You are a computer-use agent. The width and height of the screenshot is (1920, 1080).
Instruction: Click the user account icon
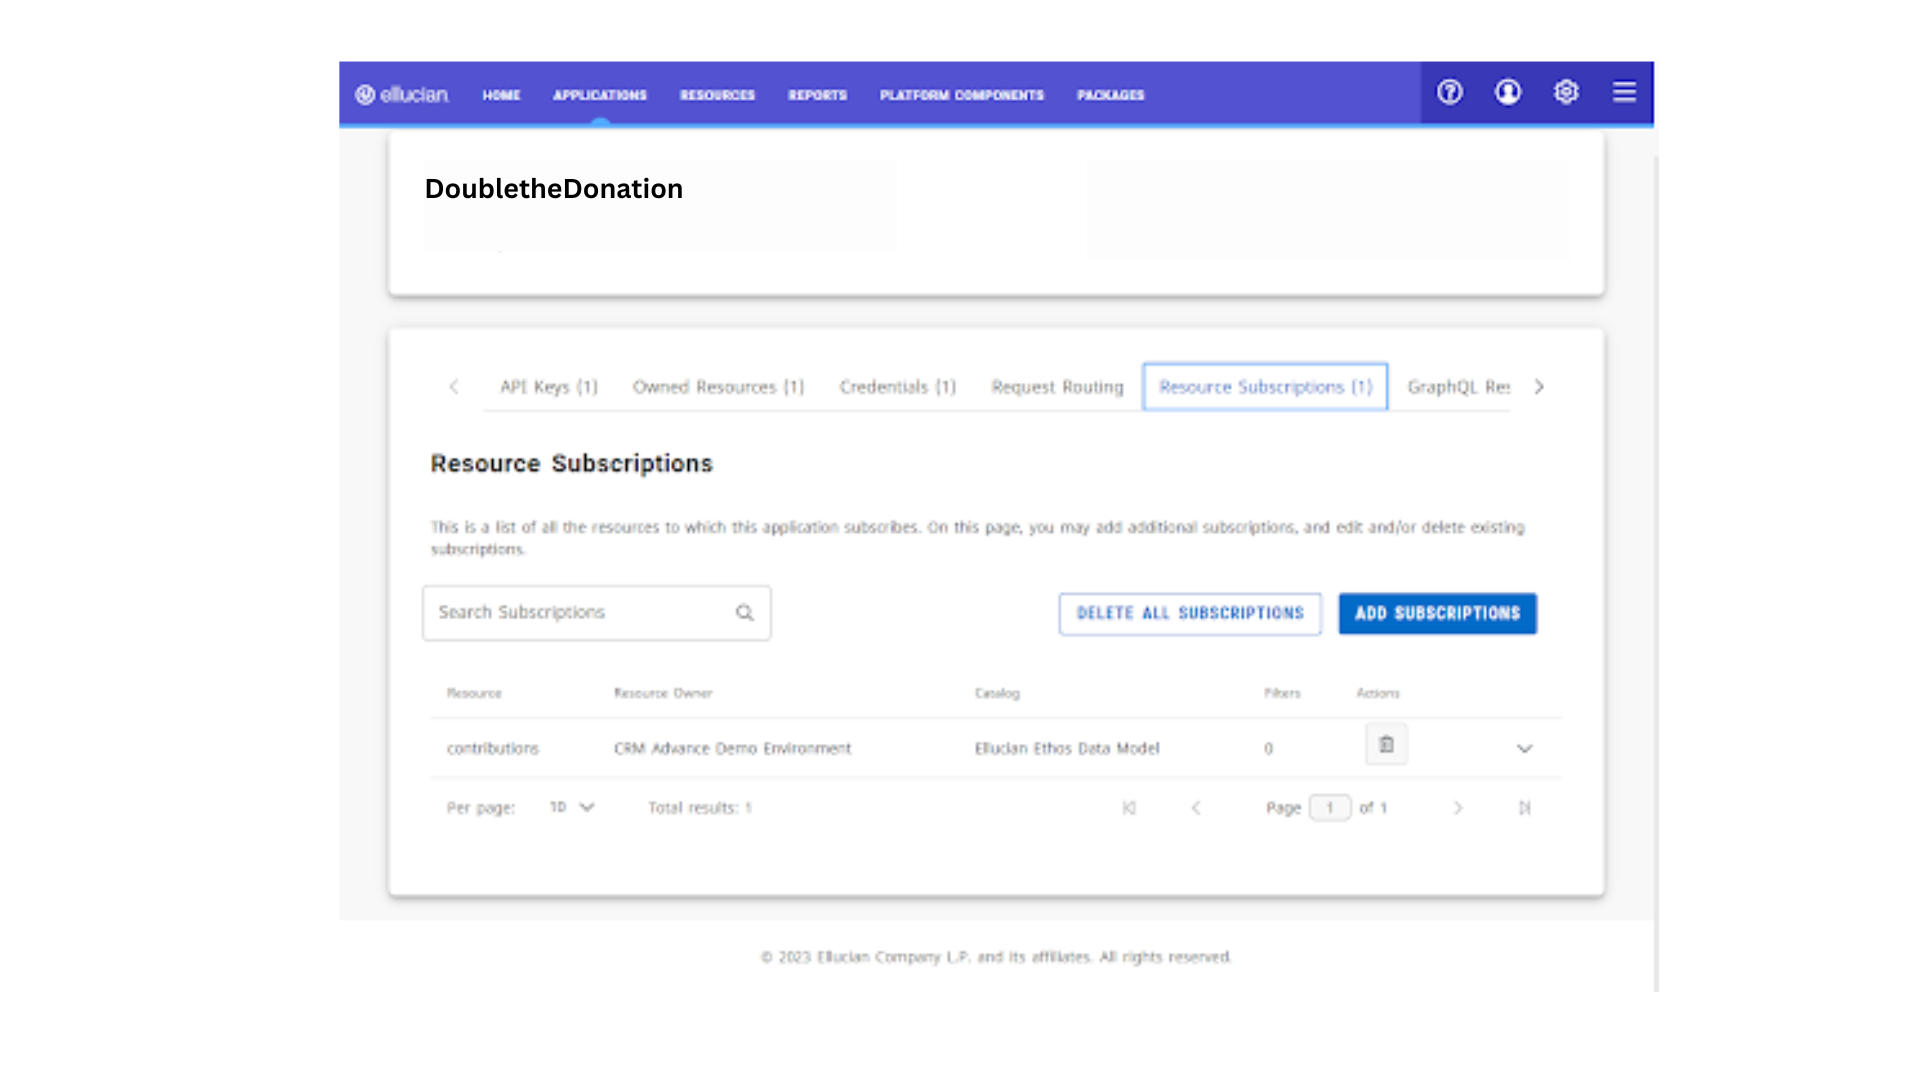point(1507,92)
